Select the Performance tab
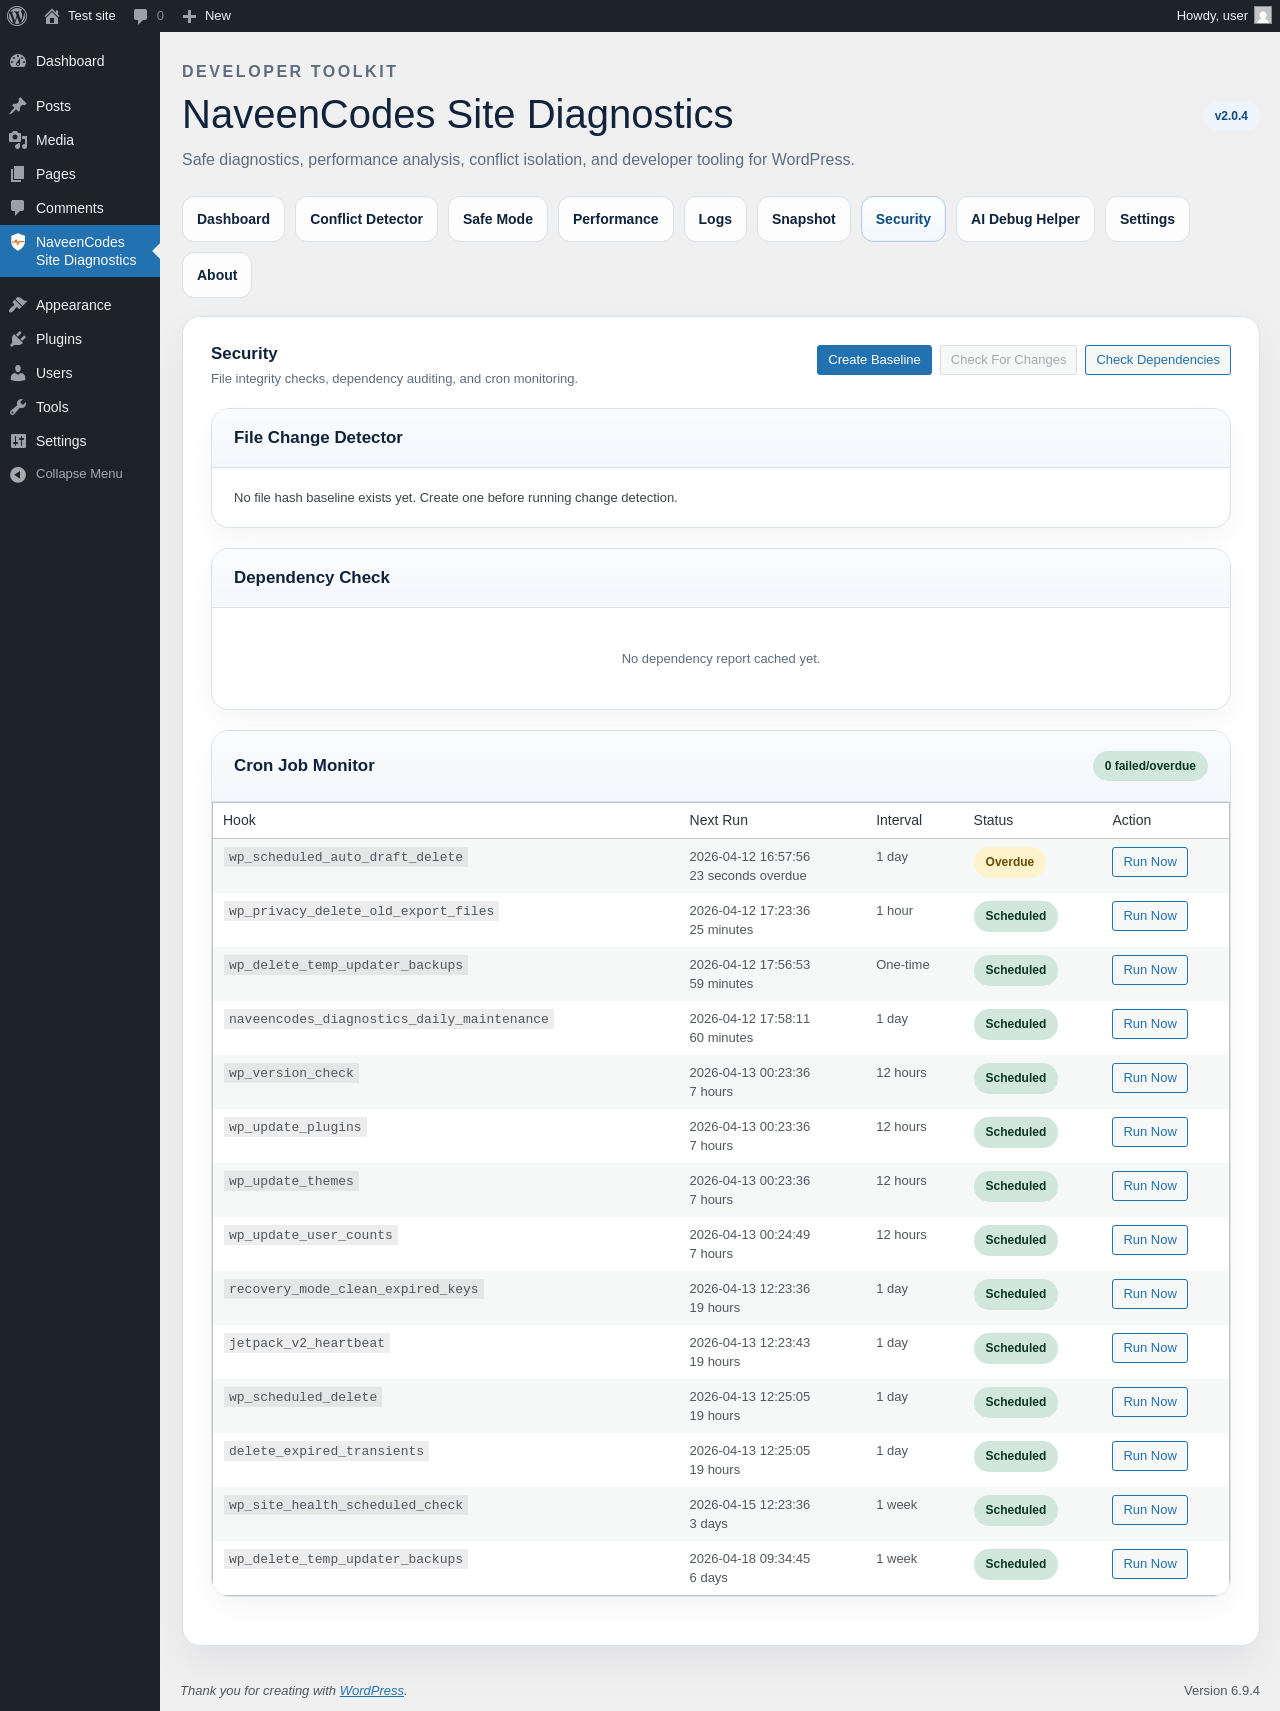Screen dimensions: 1280x1711 pos(616,219)
